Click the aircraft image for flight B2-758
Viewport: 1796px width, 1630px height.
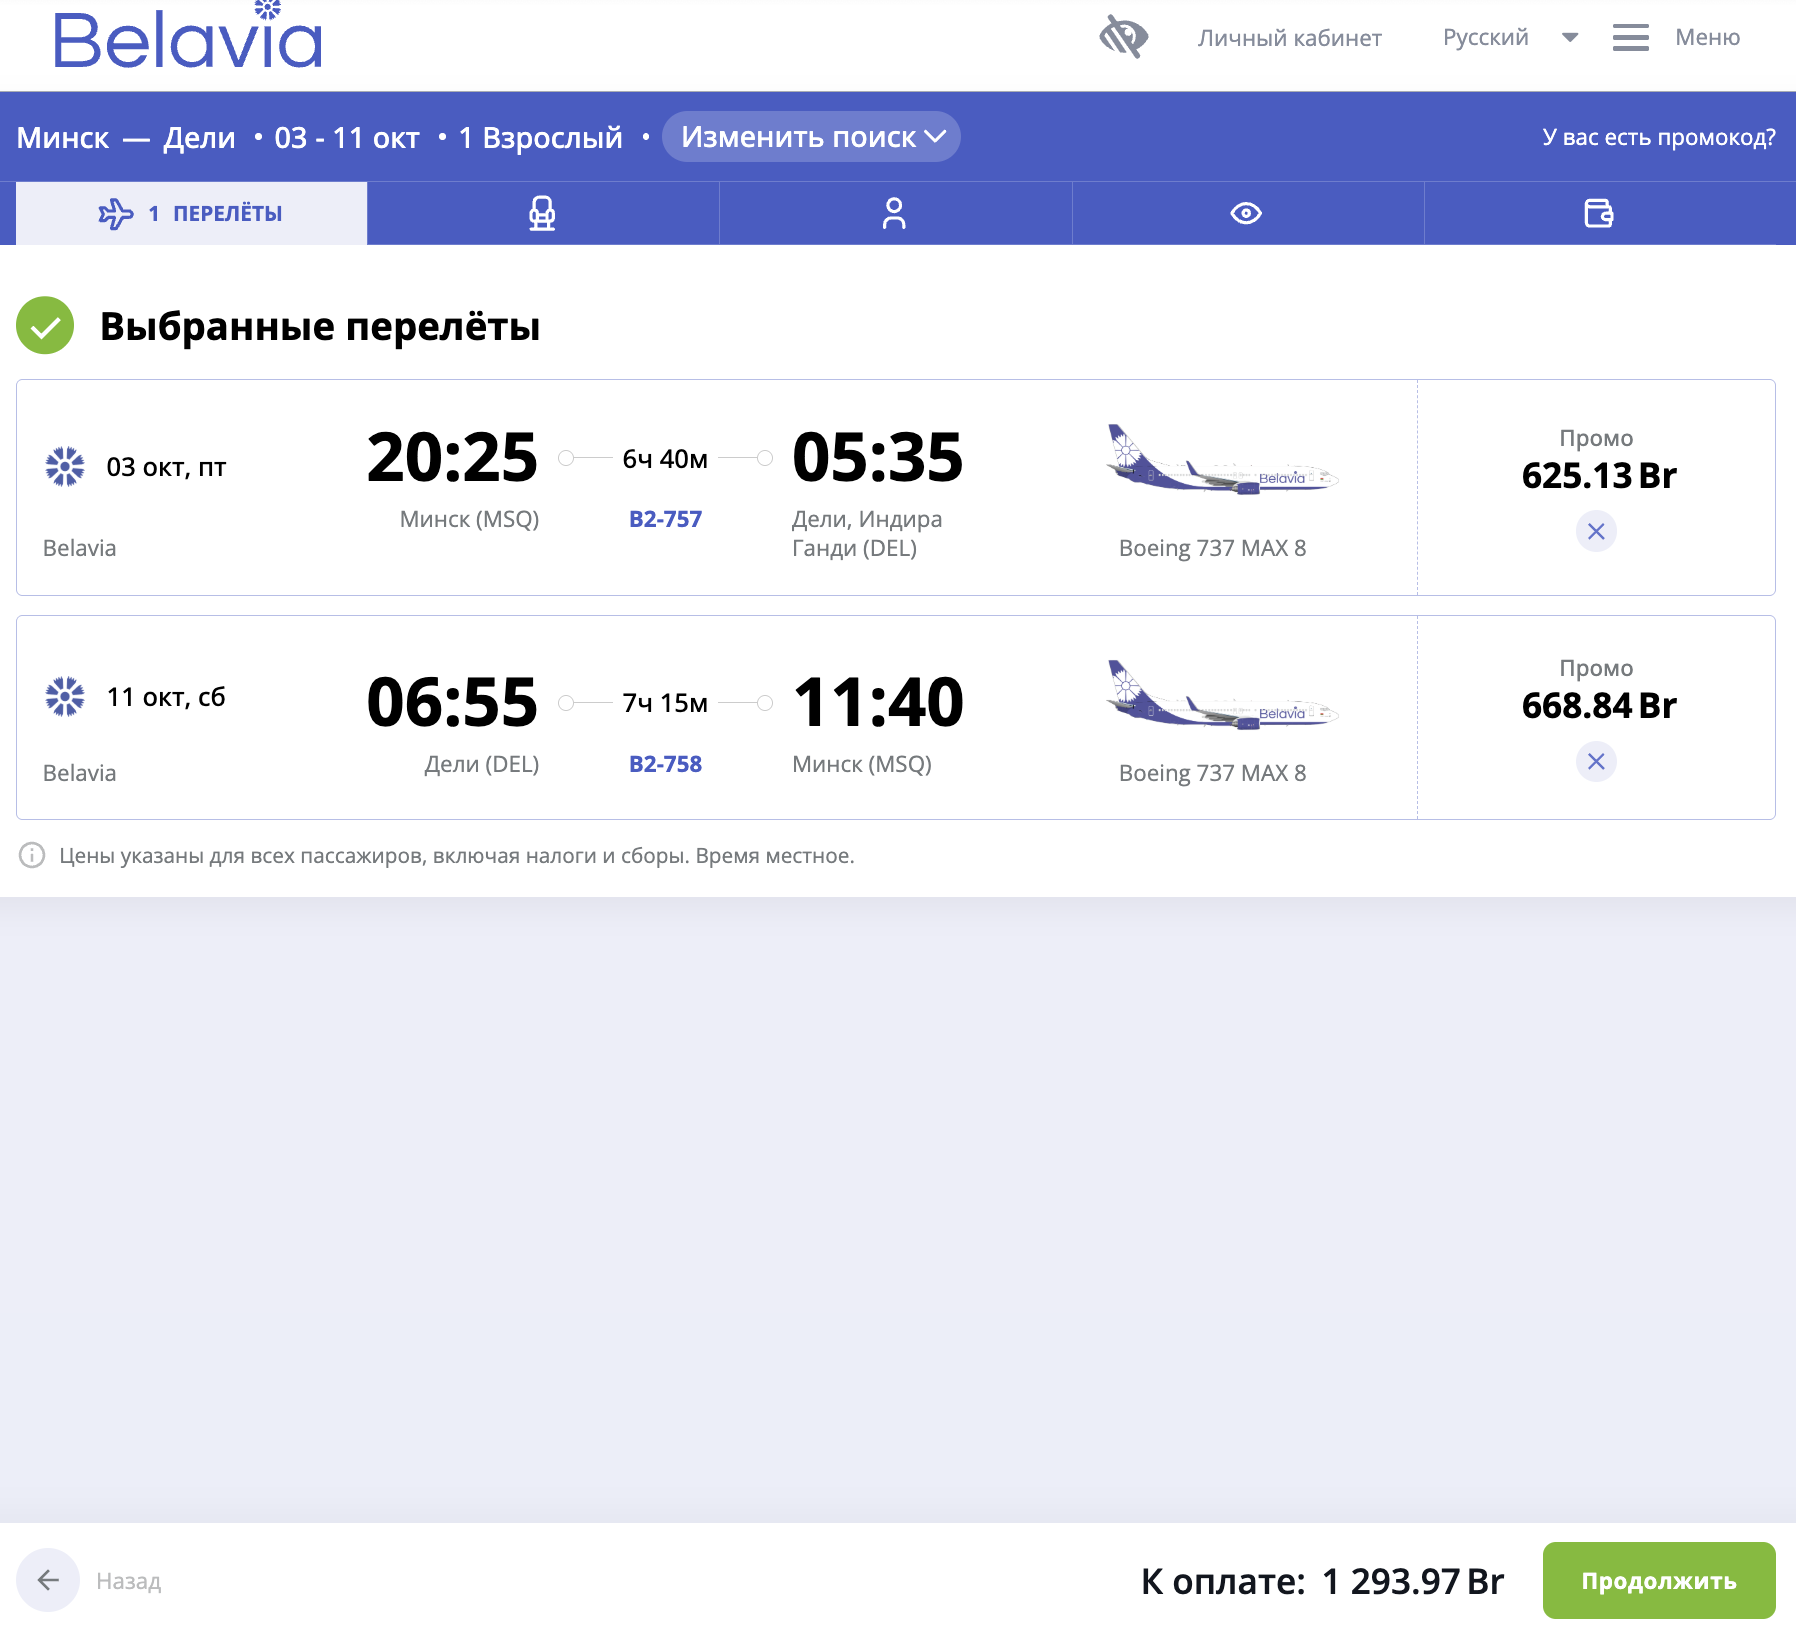click(x=1222, y=696)
